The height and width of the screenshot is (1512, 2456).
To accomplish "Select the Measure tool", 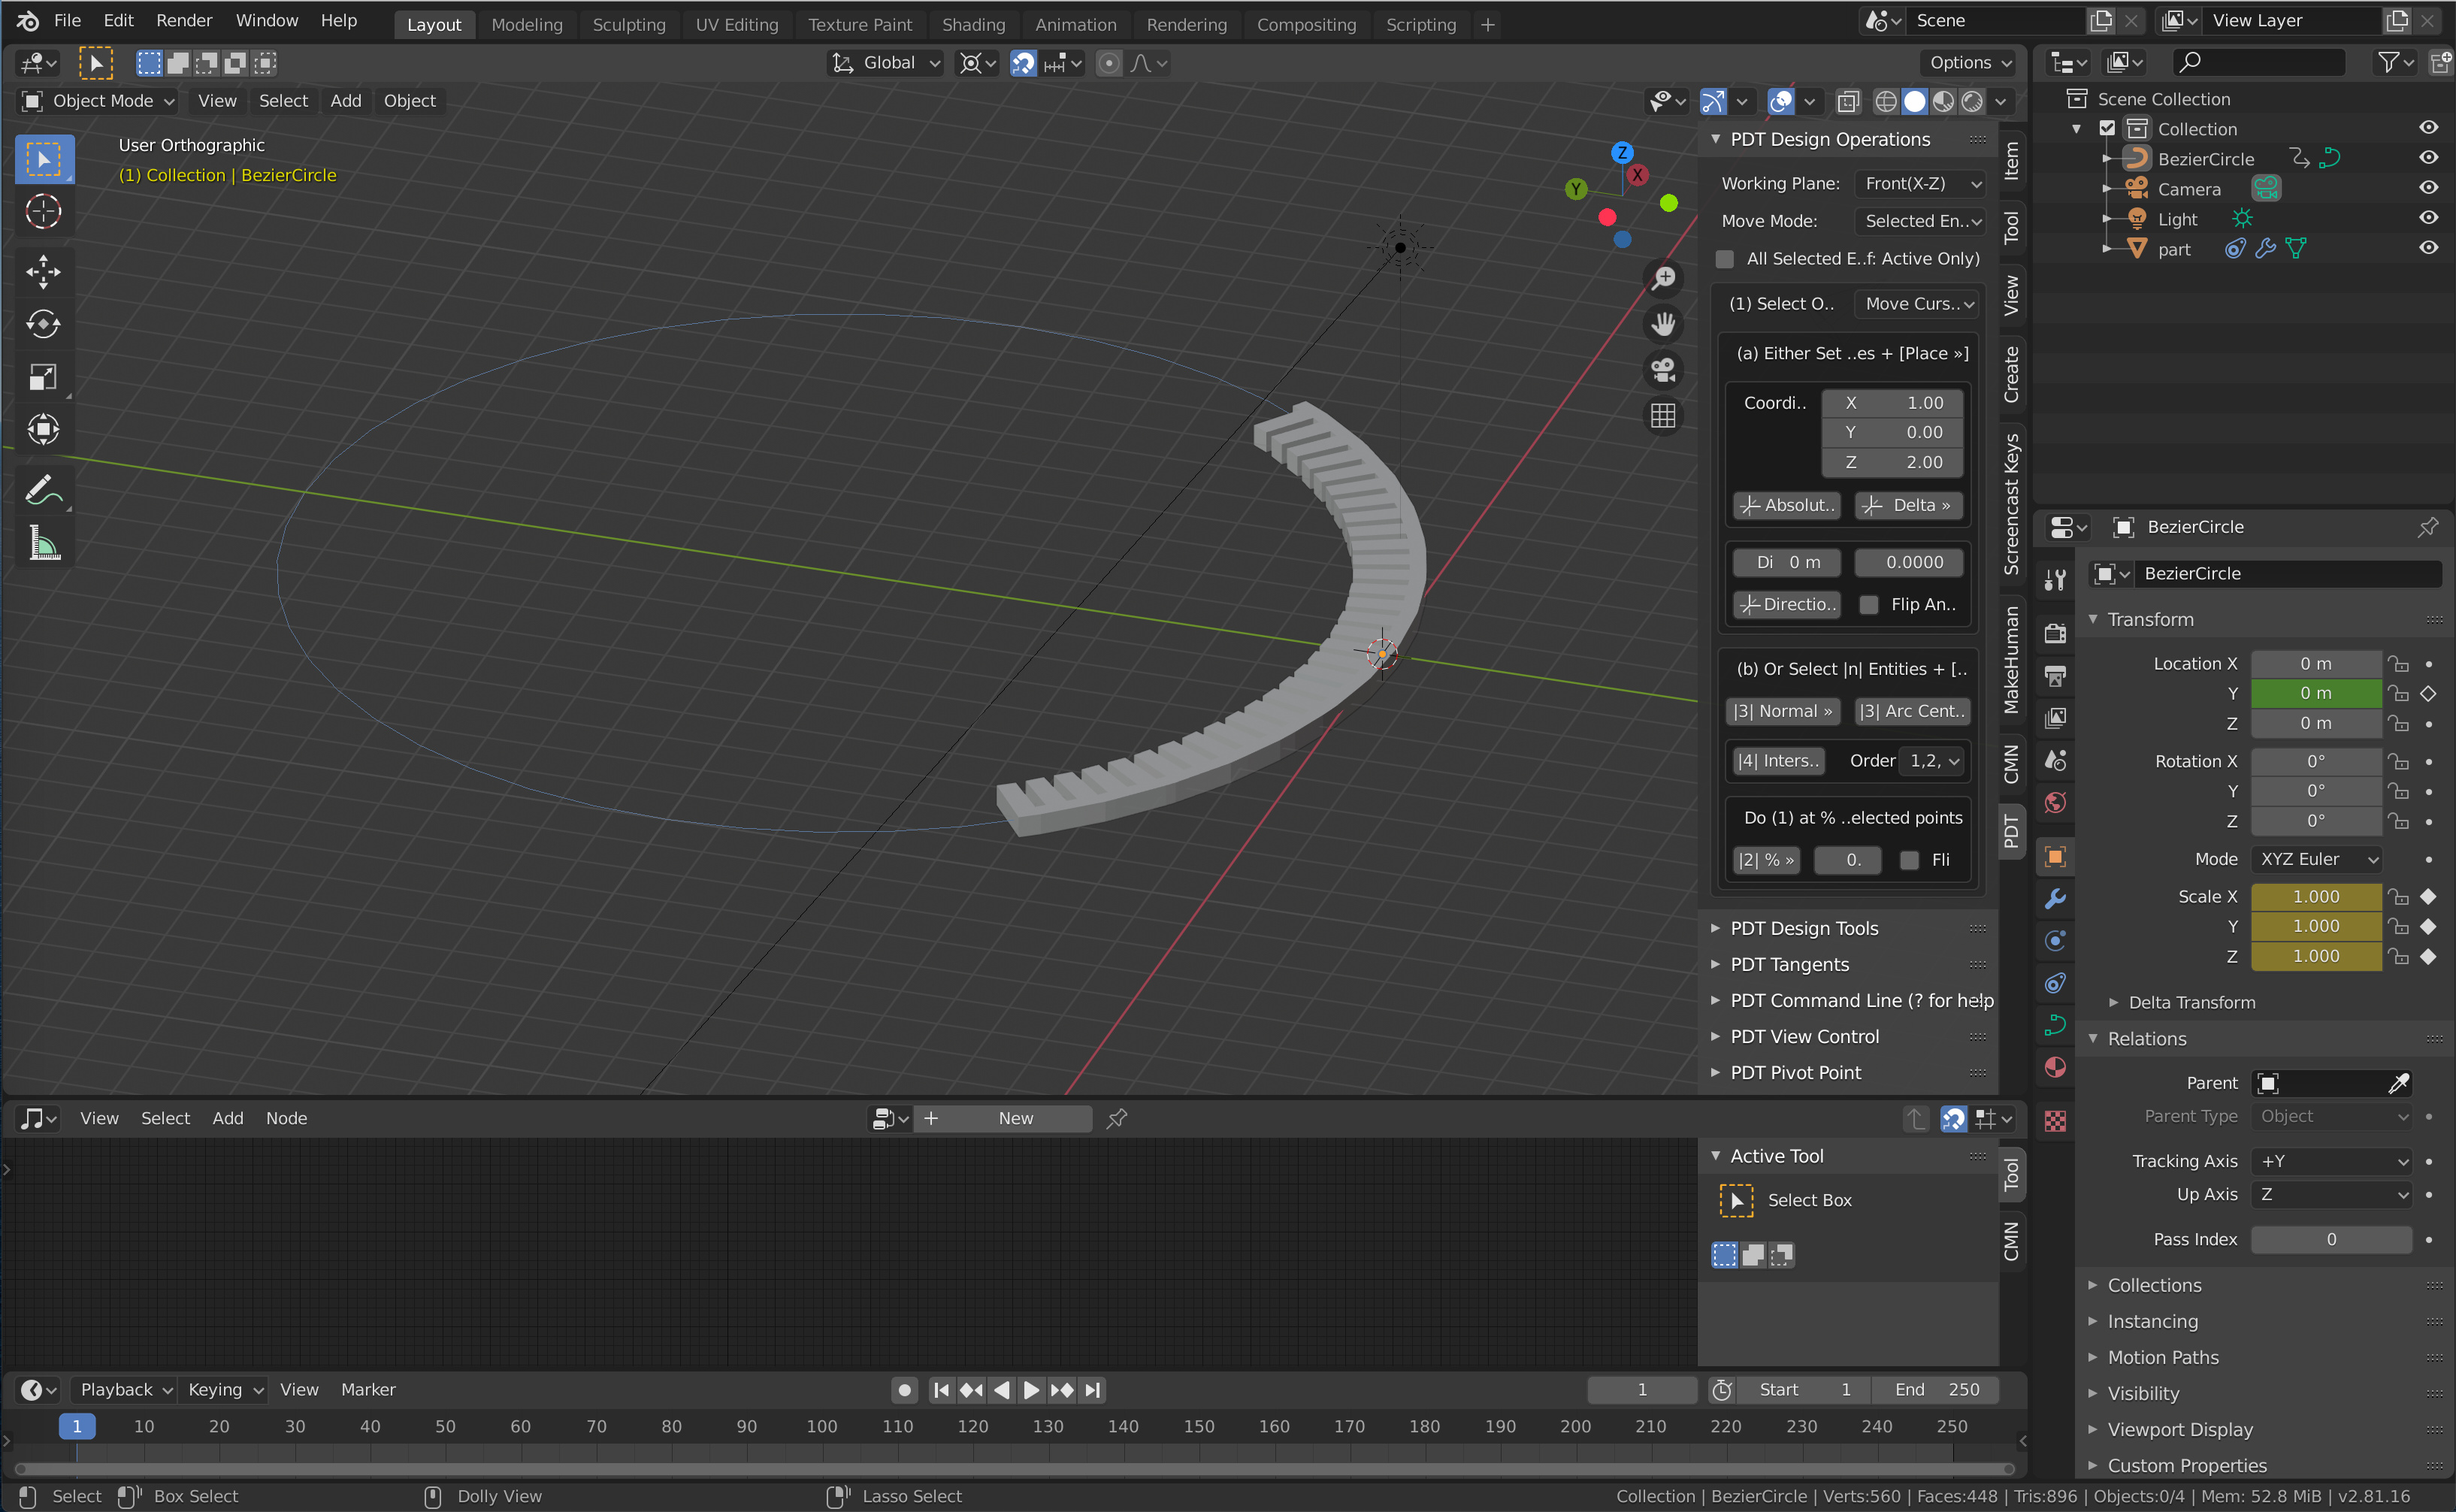I will [x=43, y=543].
